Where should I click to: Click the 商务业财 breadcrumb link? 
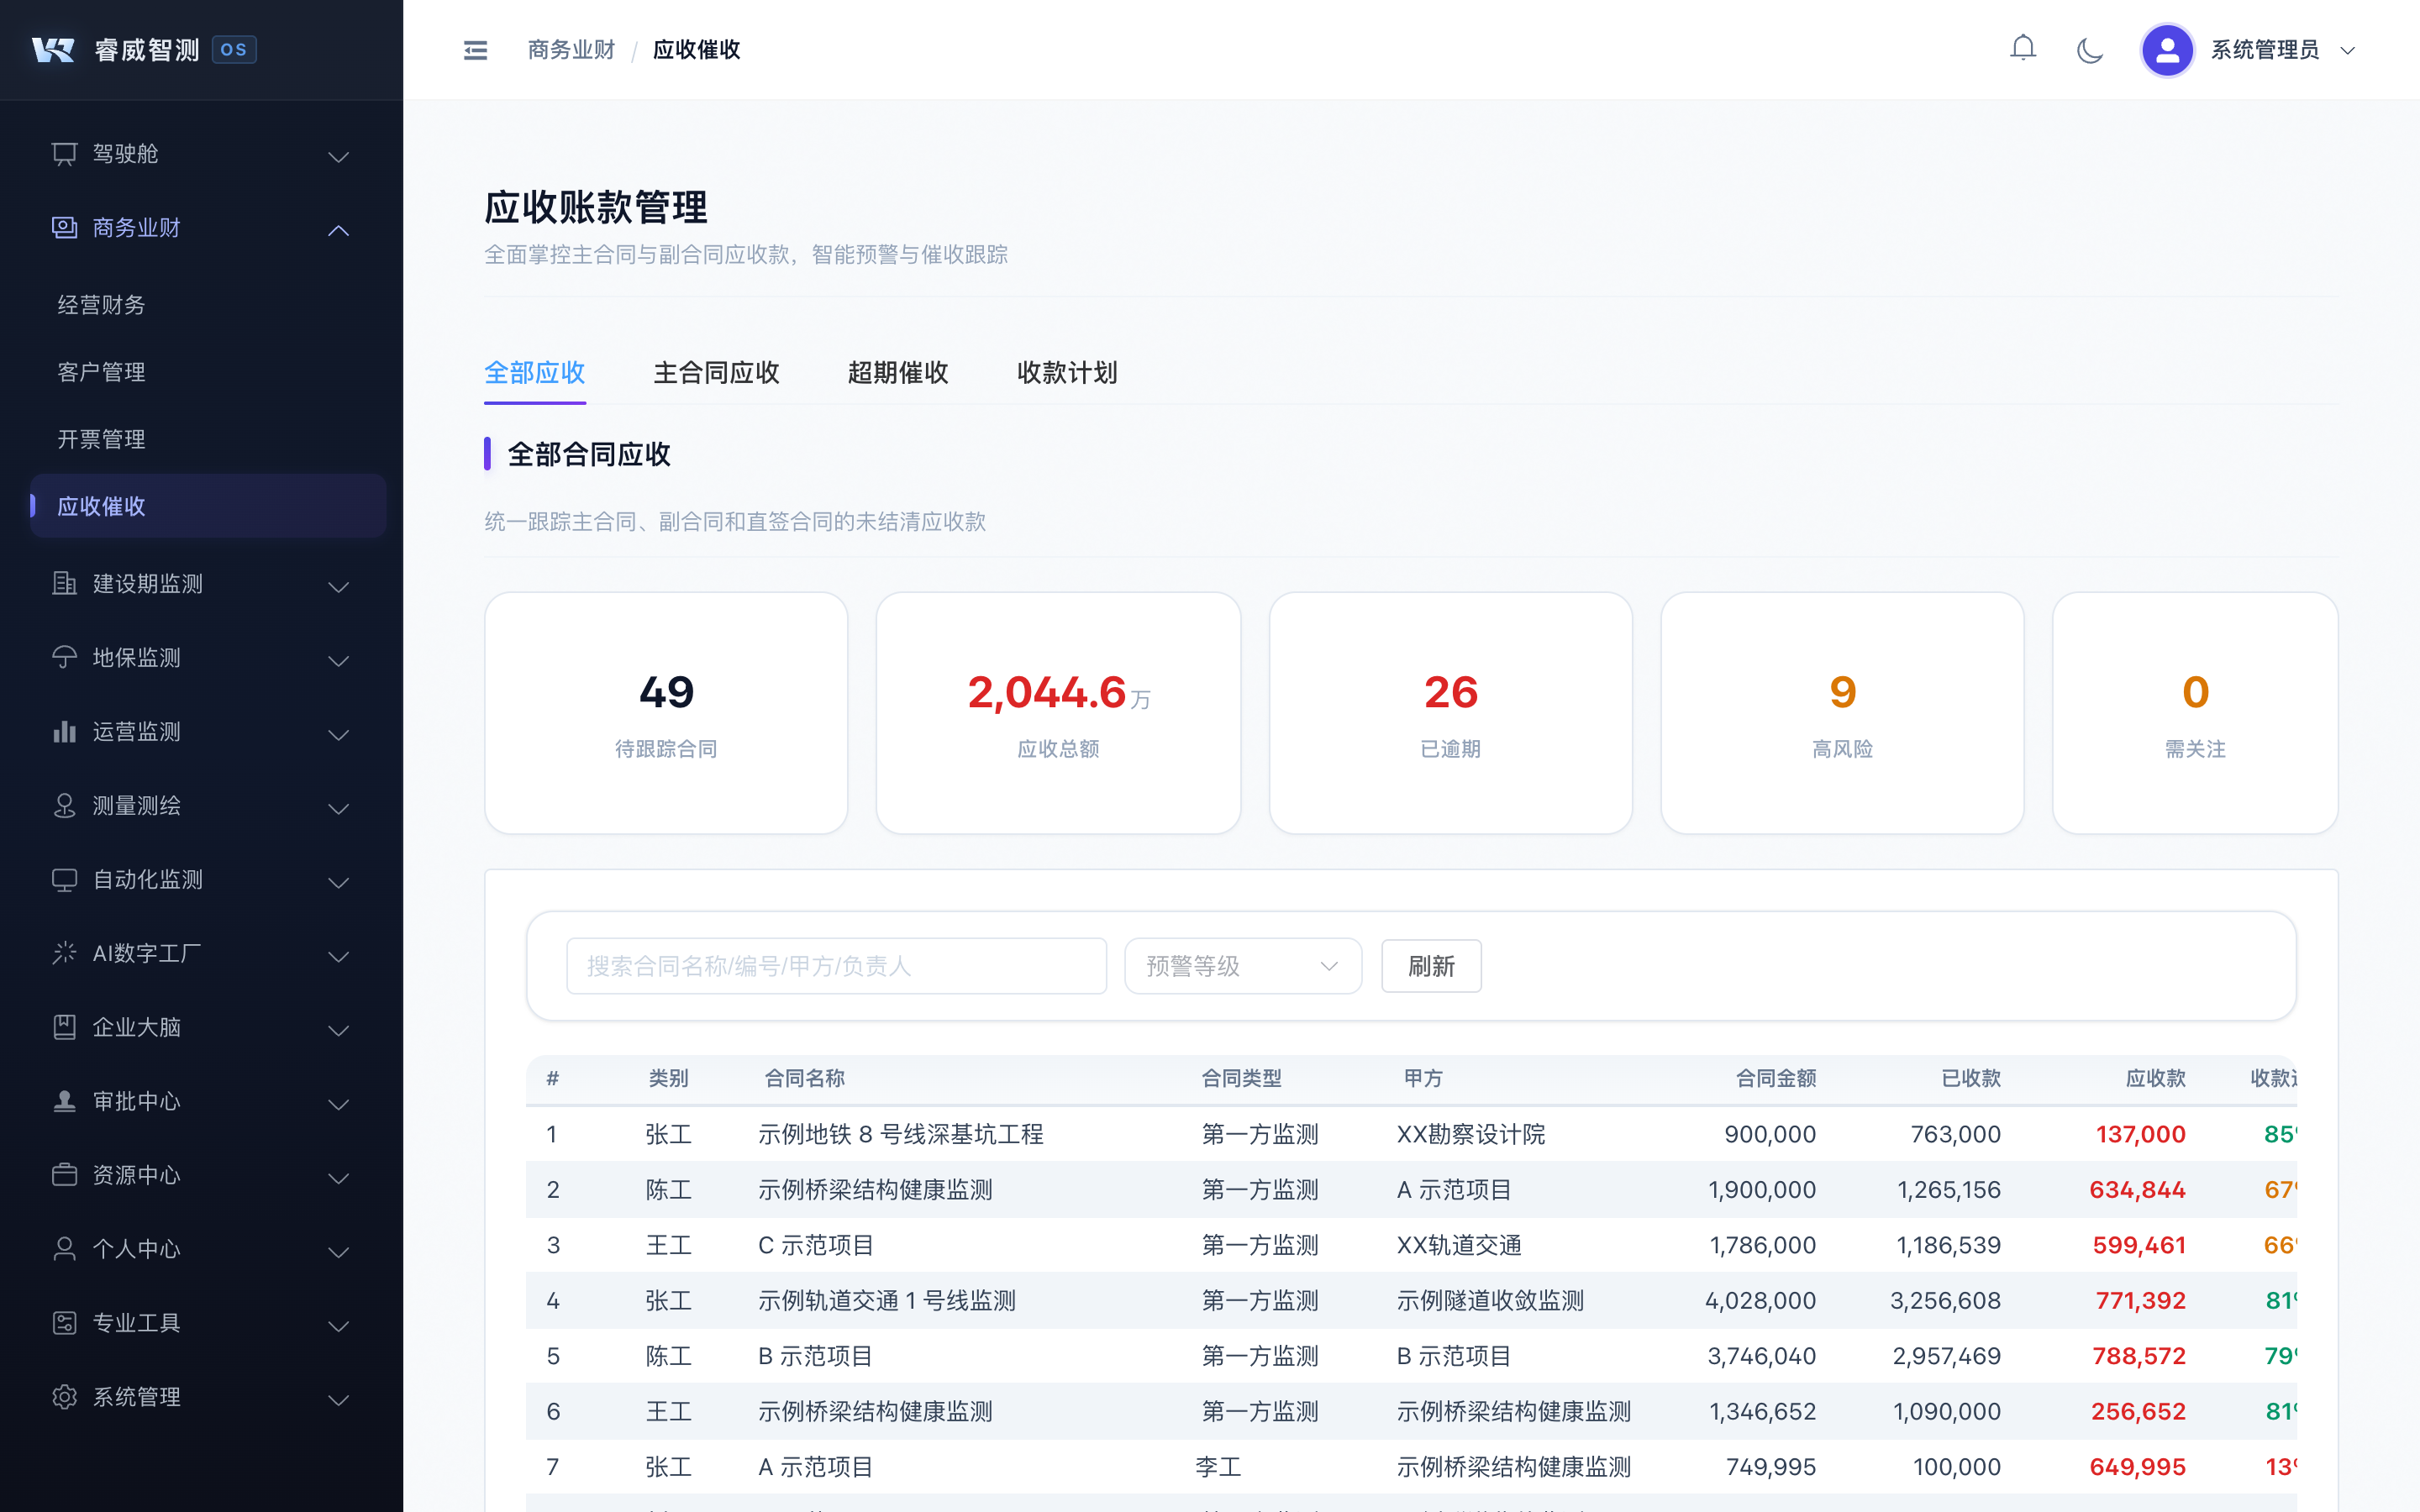click(x=571, y=50)
